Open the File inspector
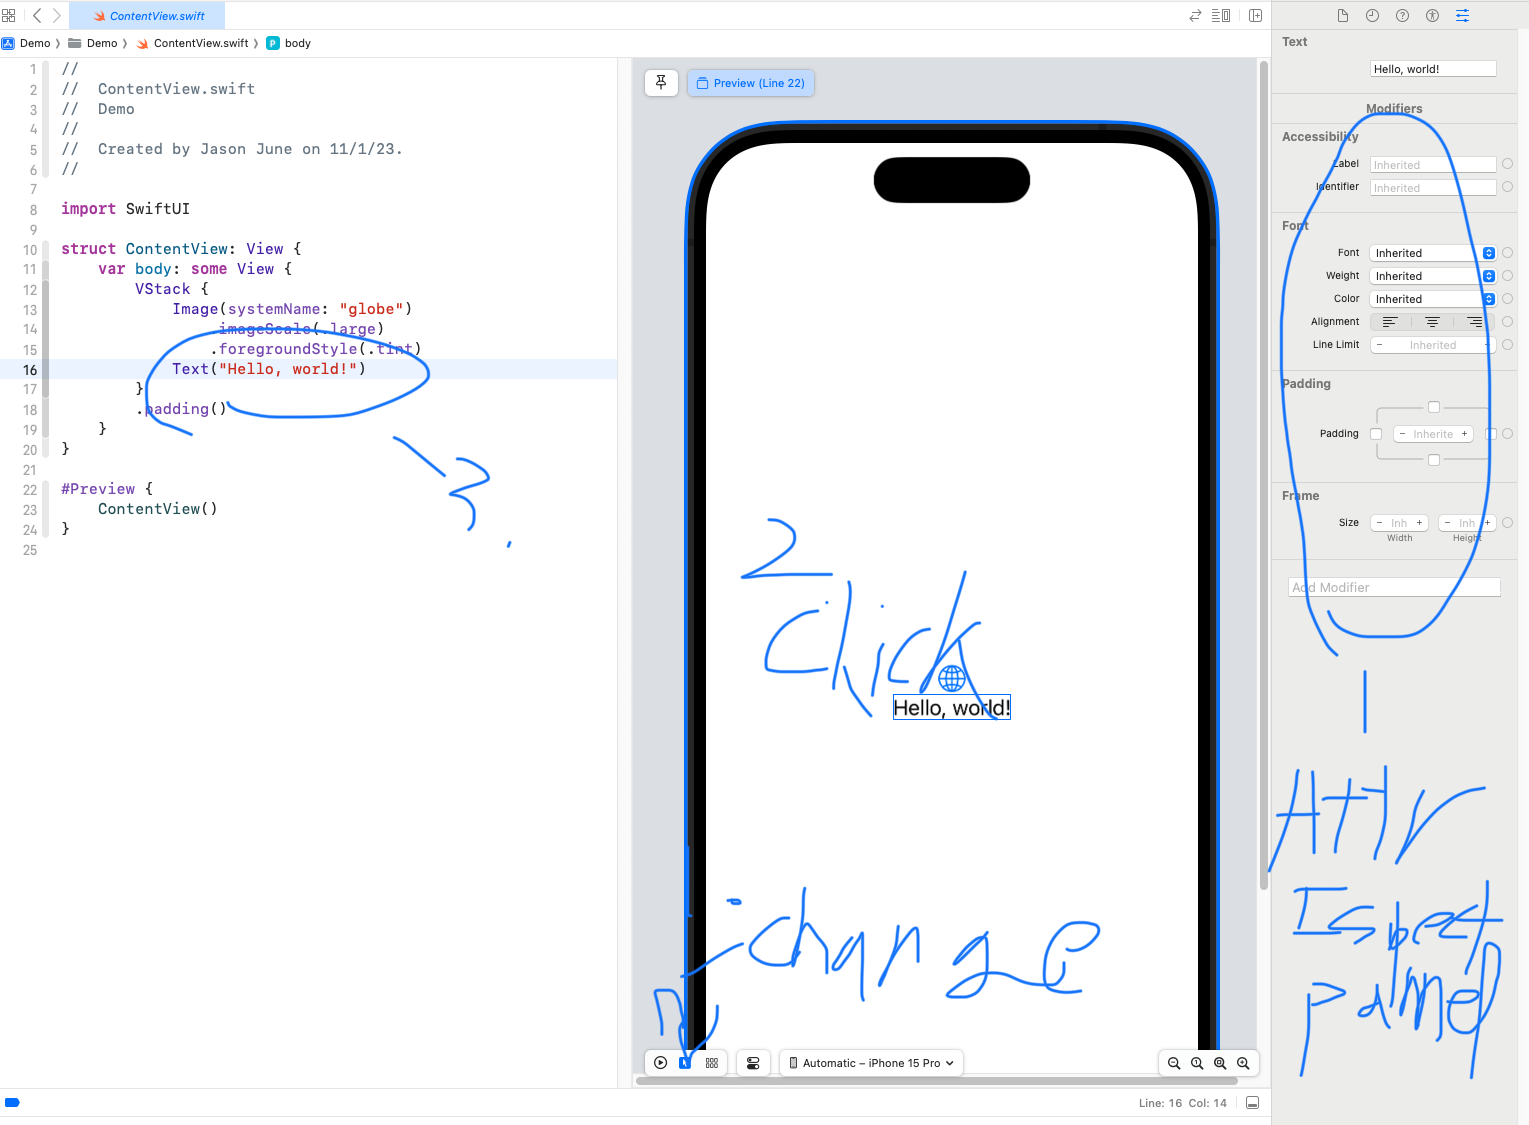This screenshot has height=1125, width=1529. [x=1342, y=15]
